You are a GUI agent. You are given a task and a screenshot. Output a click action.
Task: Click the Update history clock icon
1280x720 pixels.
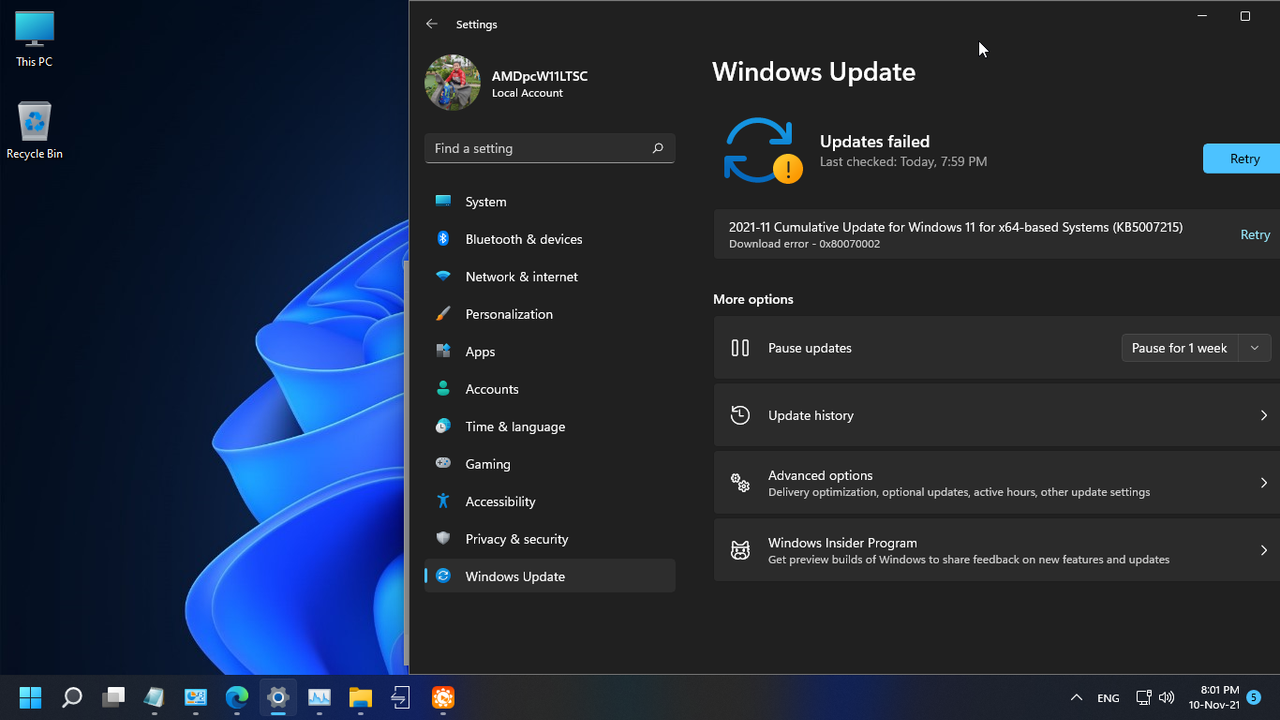[740, 415]
